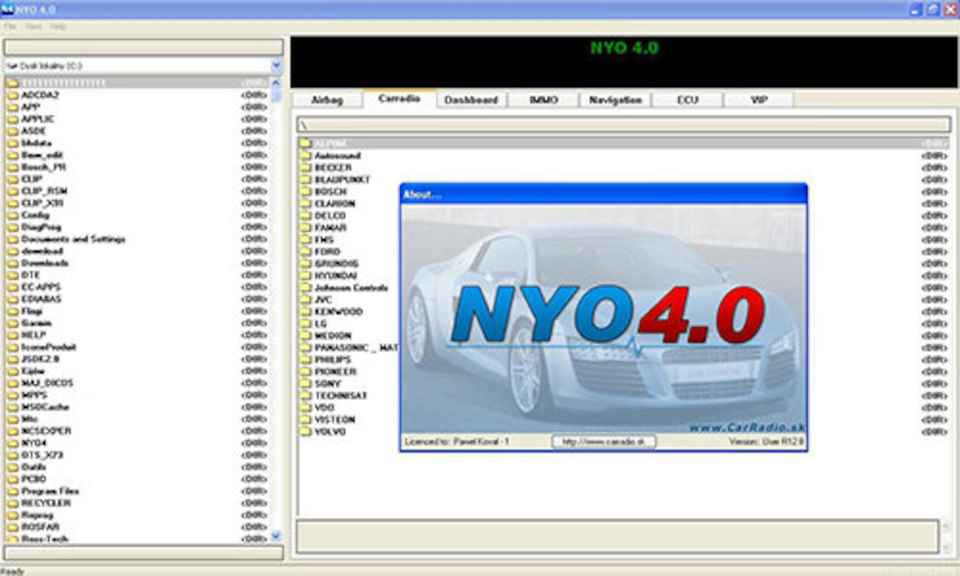
Task: Select the APPLIC folder icon
Action: [x=12, y=119]
